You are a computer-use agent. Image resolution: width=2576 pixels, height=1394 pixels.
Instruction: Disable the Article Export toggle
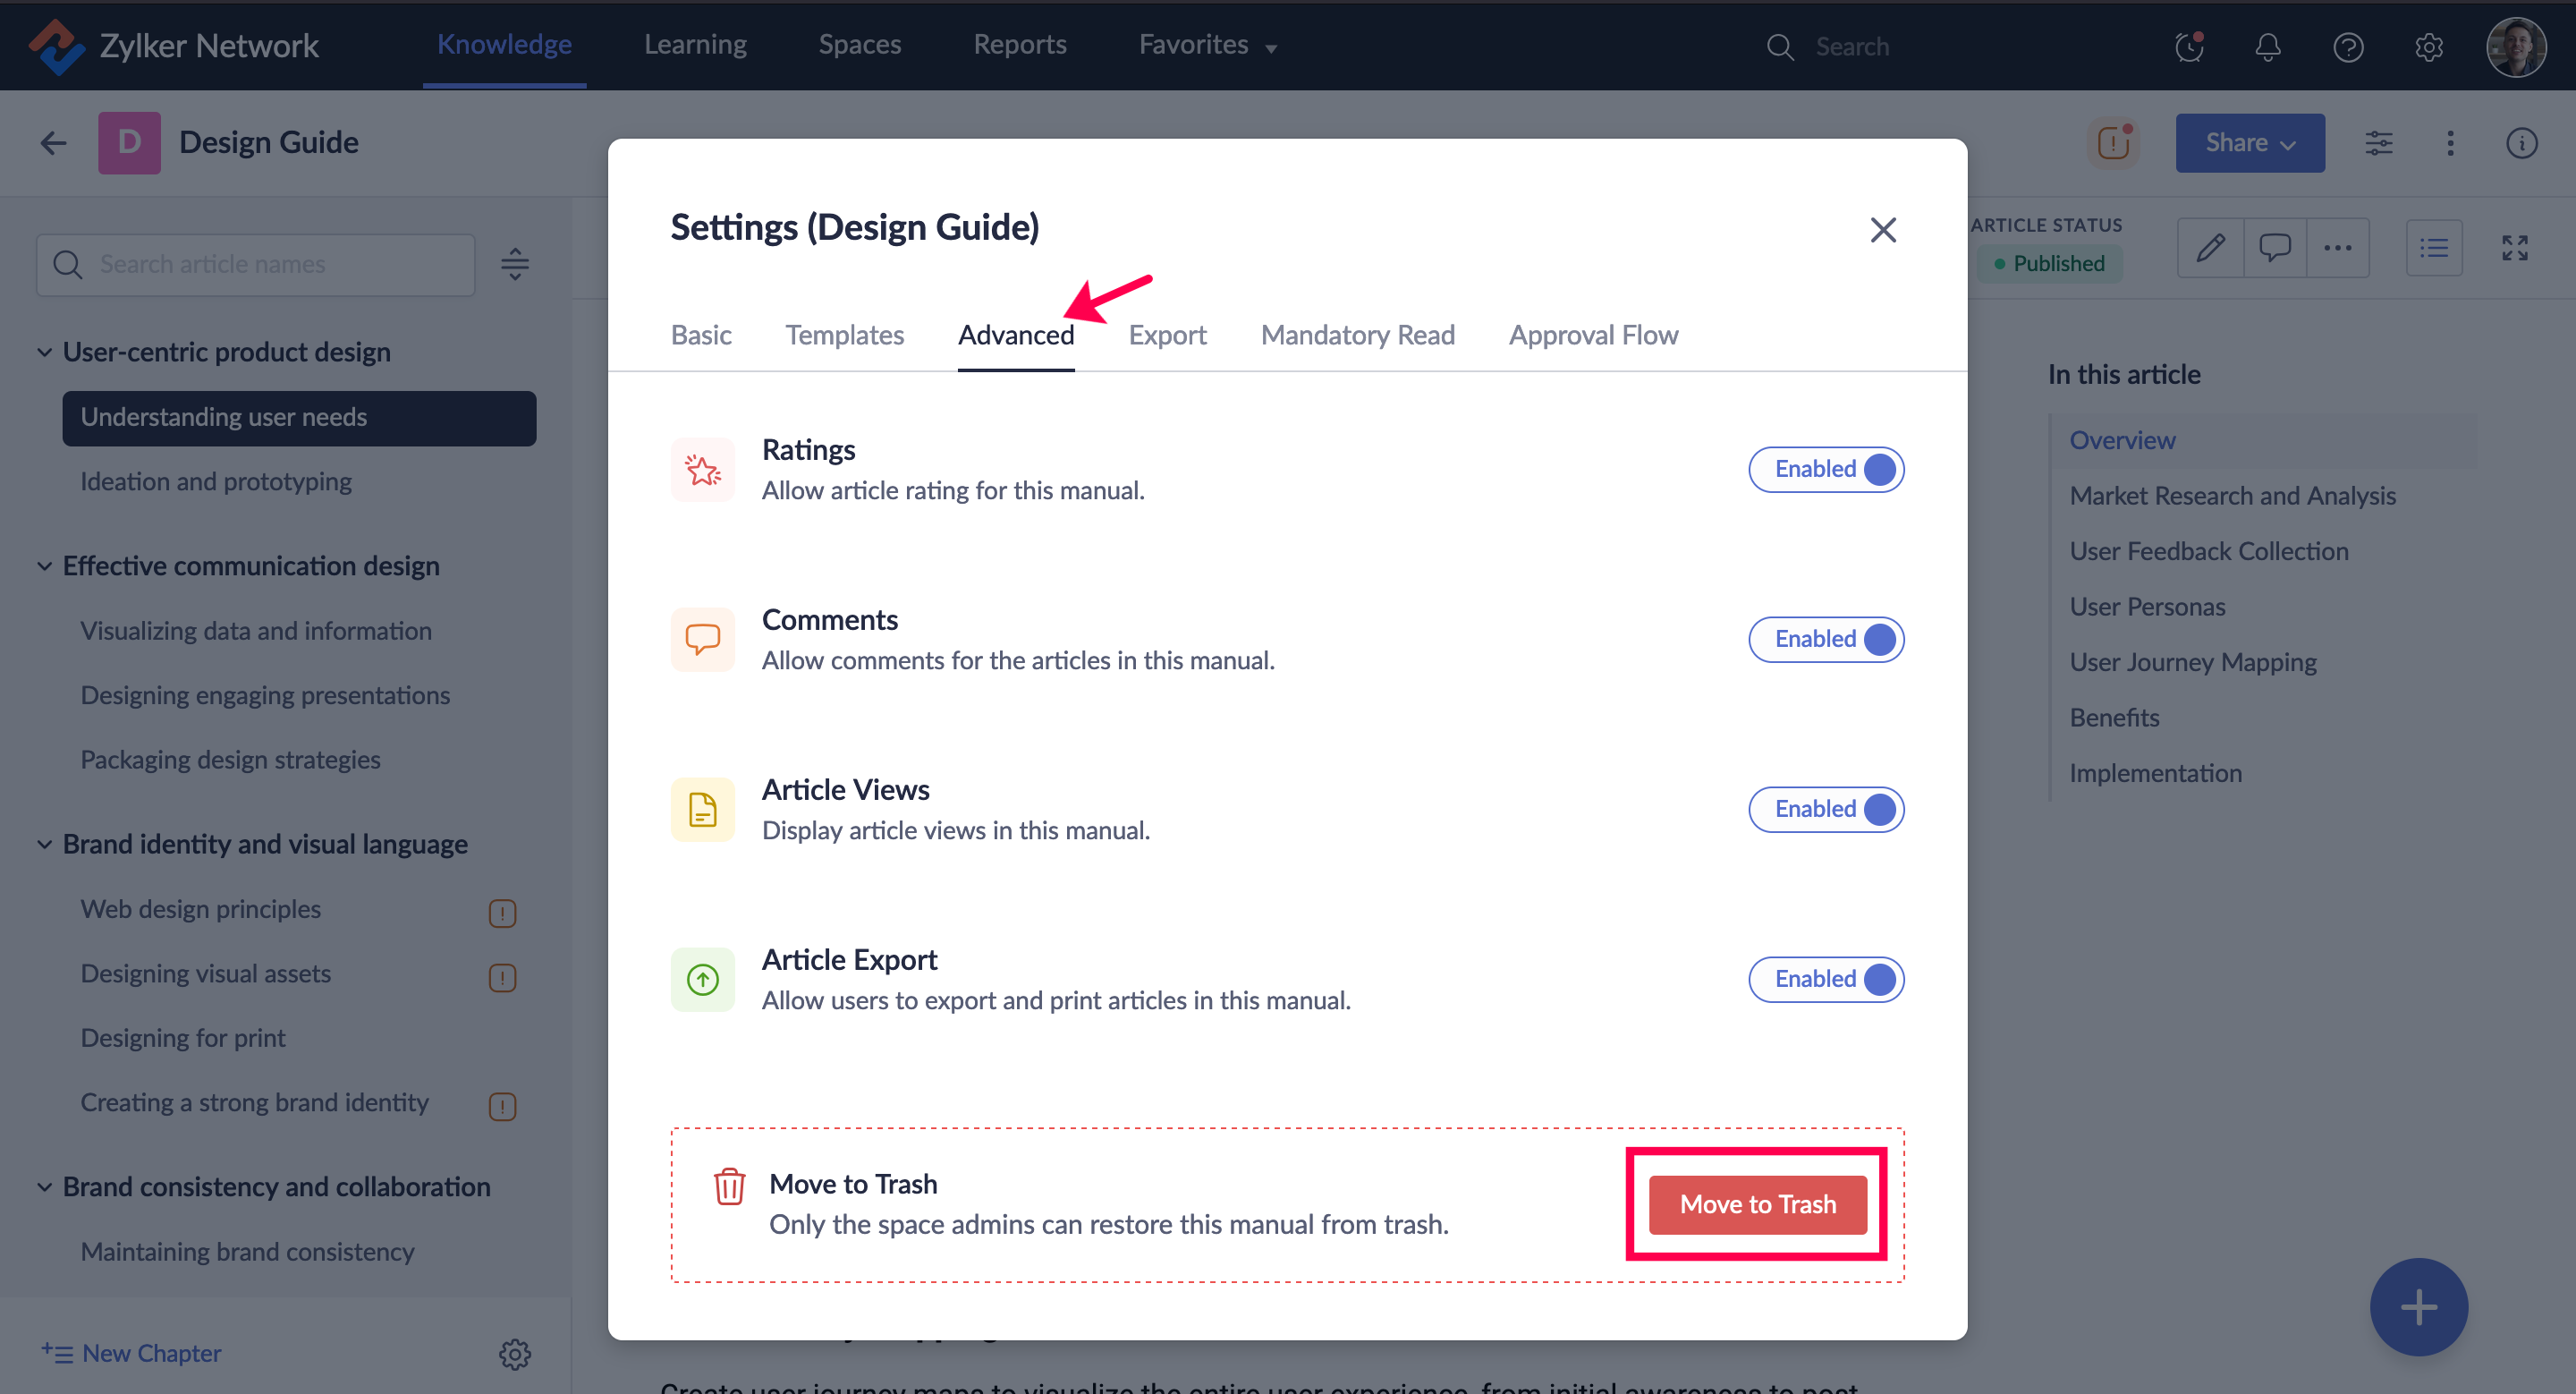point(1825,979)
